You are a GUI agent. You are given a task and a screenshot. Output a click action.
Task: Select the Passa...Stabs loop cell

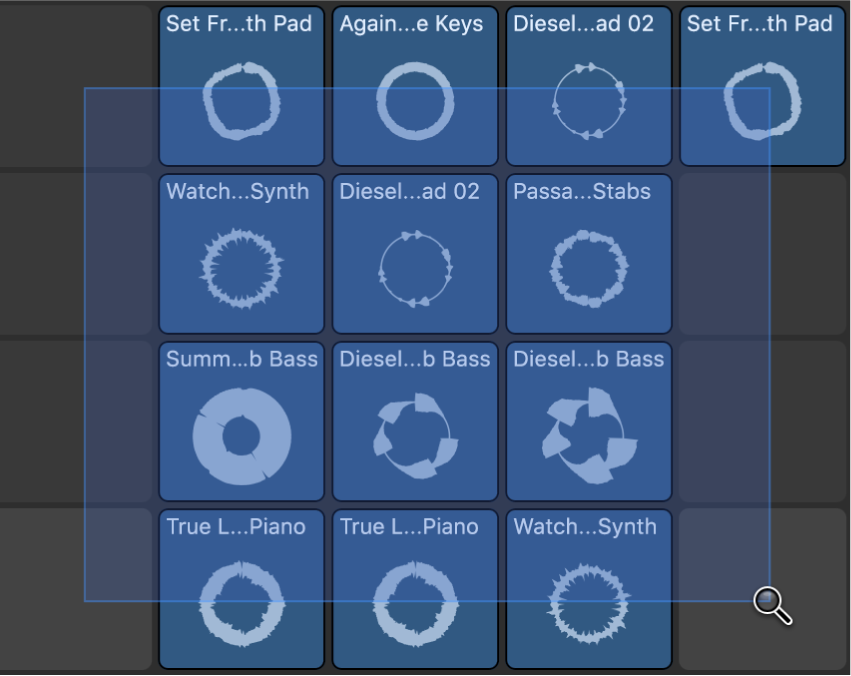[x=588, y=253]
